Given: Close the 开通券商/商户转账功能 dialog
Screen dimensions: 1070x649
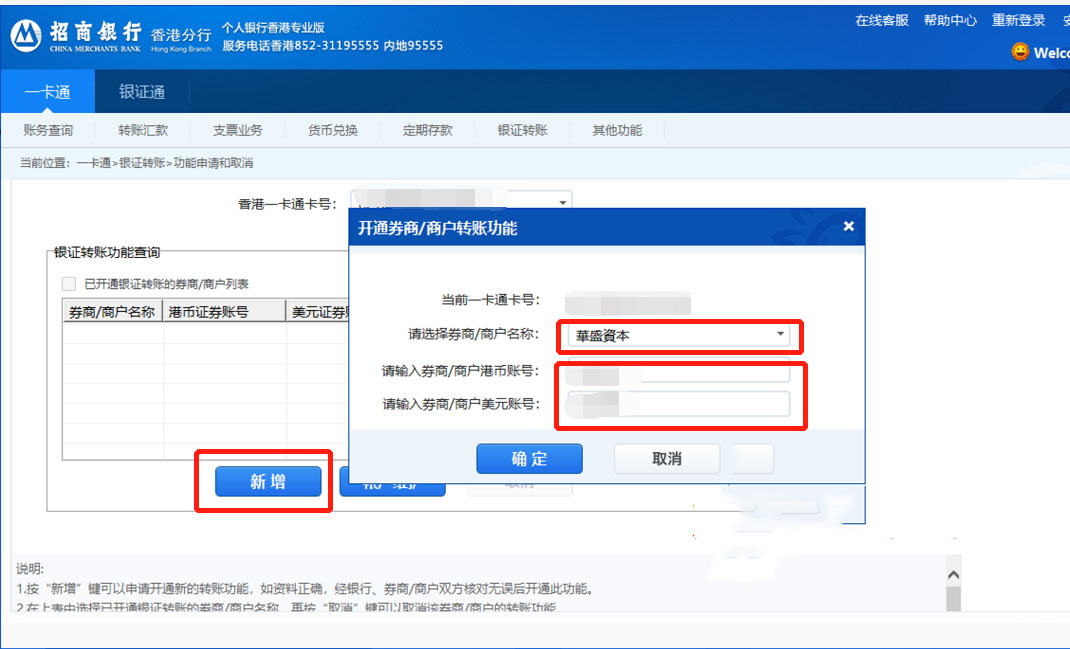Looking at the screenshot, I should [x=848, y=226].
